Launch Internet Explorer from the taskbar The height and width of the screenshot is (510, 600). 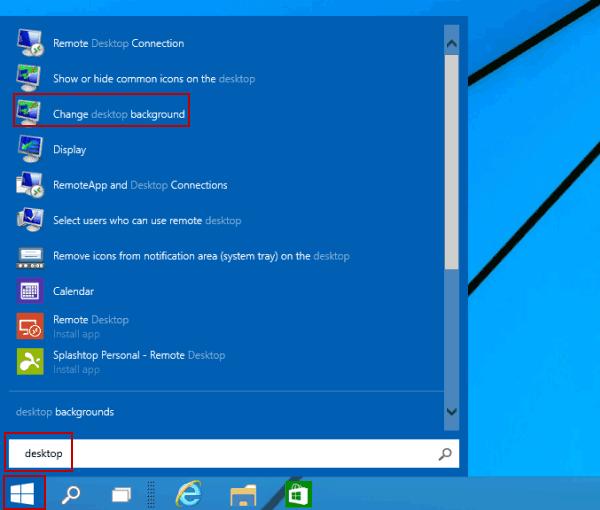[x=188, y=493]
